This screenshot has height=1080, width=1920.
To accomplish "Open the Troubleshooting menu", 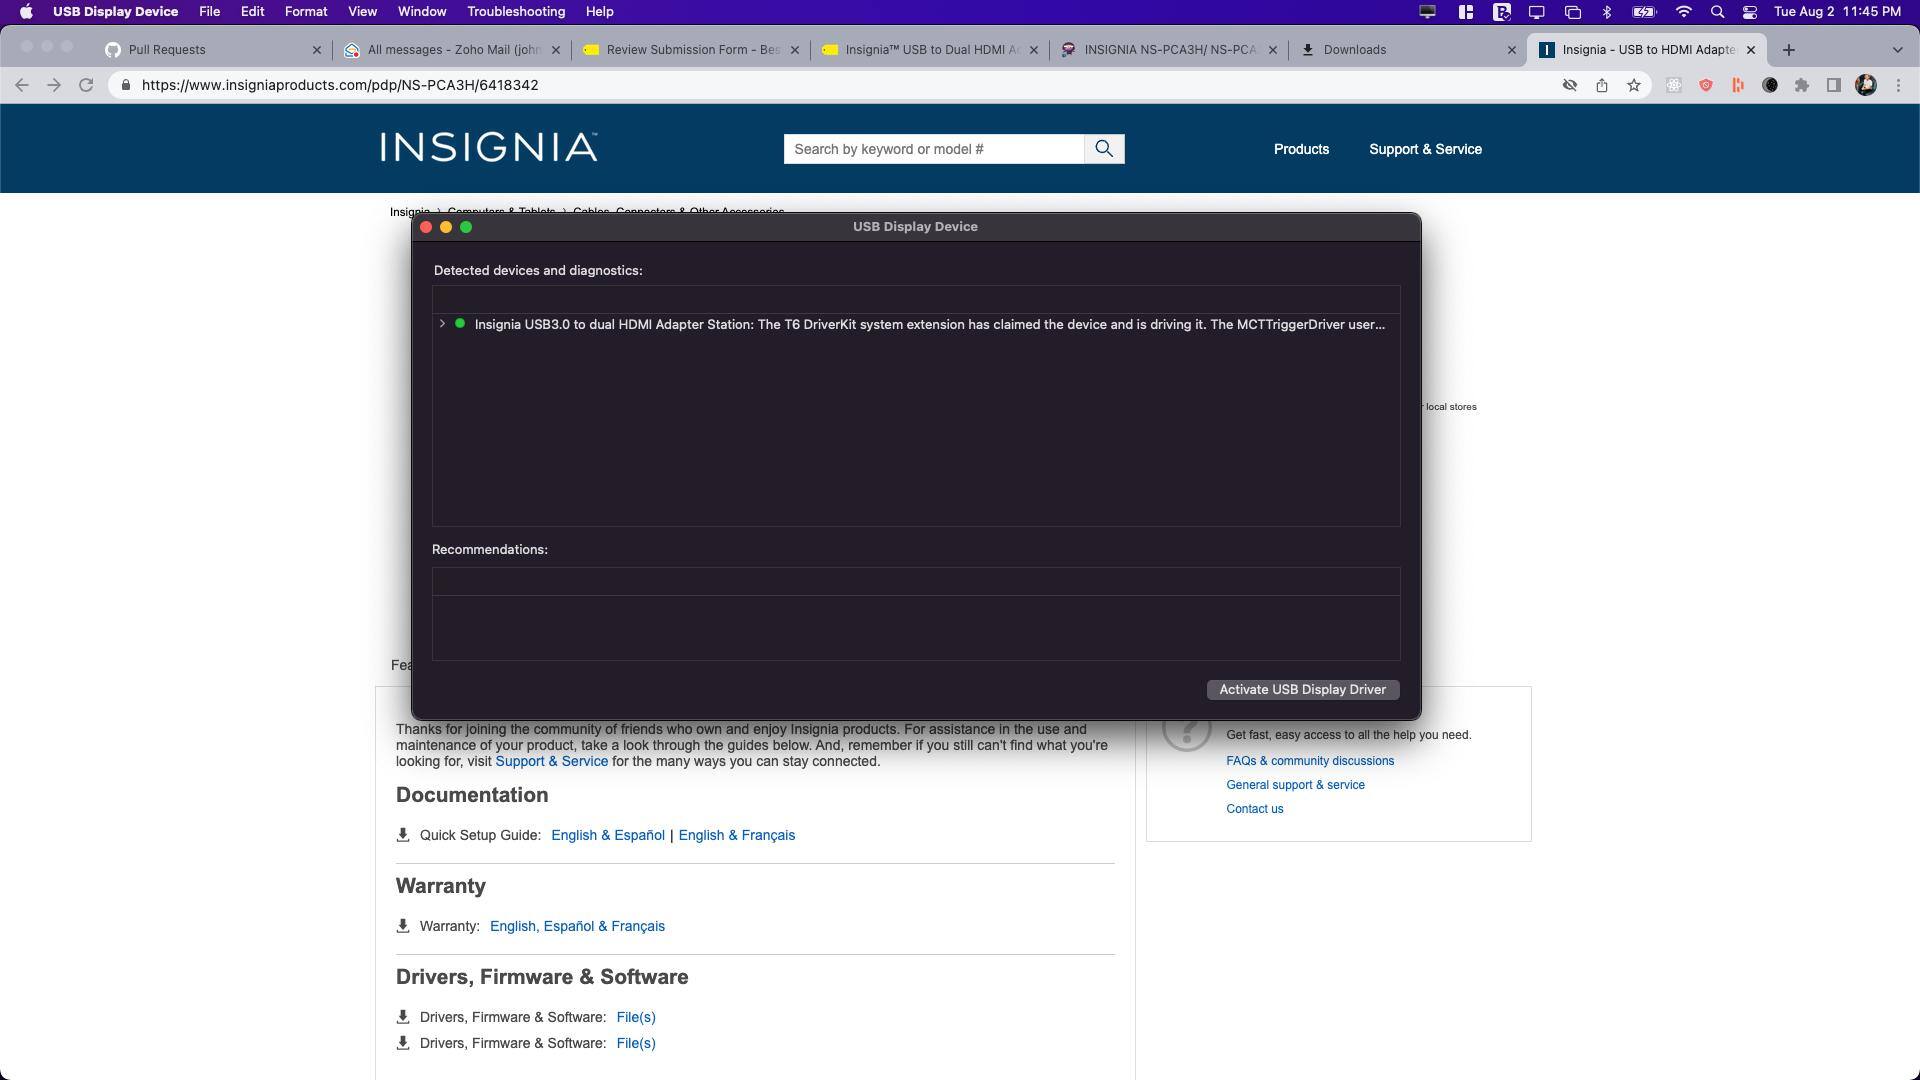I will tap(516, 12).
